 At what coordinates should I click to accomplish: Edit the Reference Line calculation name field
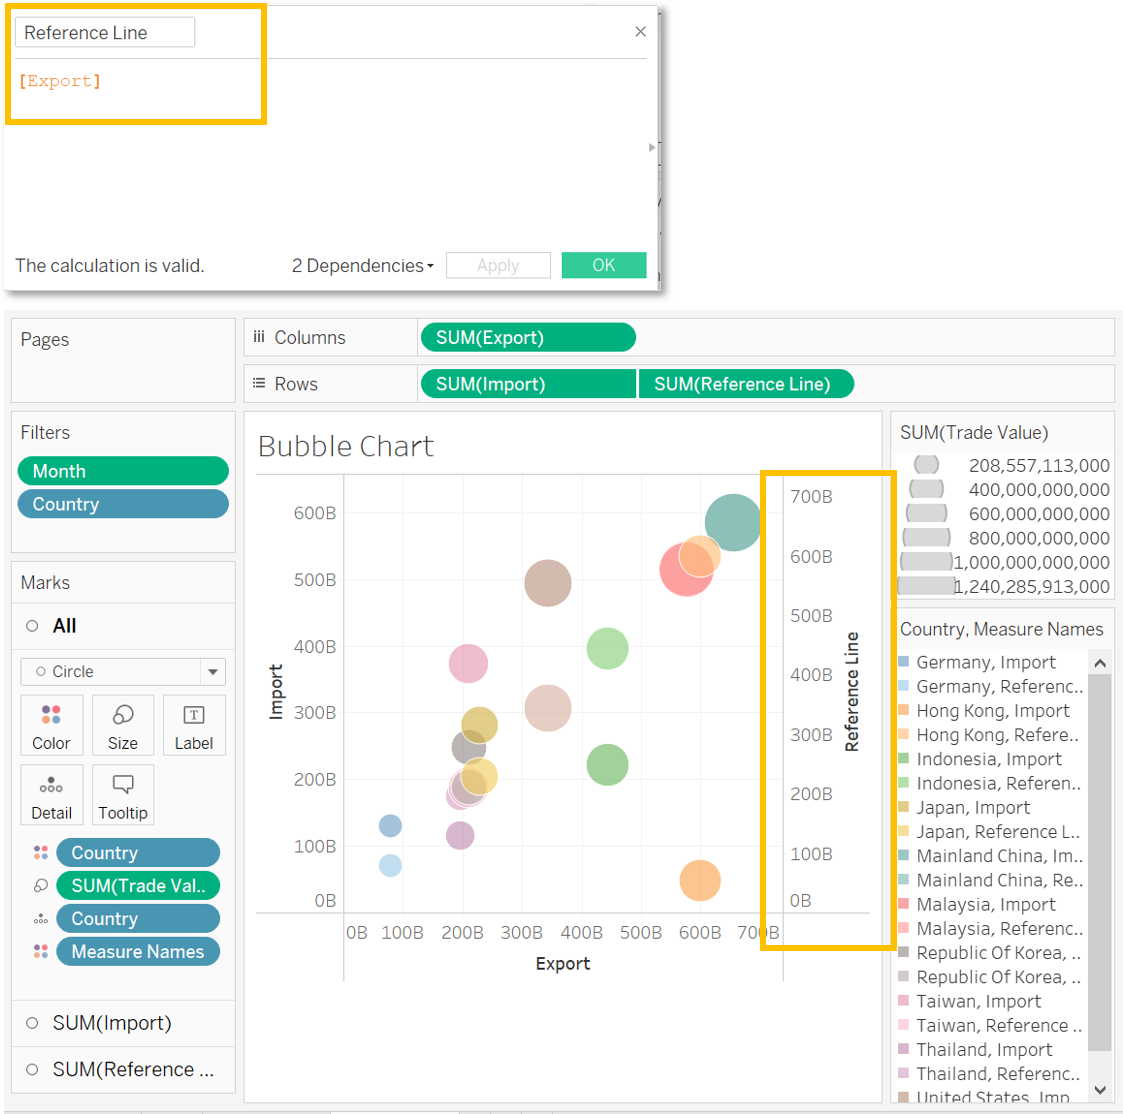coord(104,33)
